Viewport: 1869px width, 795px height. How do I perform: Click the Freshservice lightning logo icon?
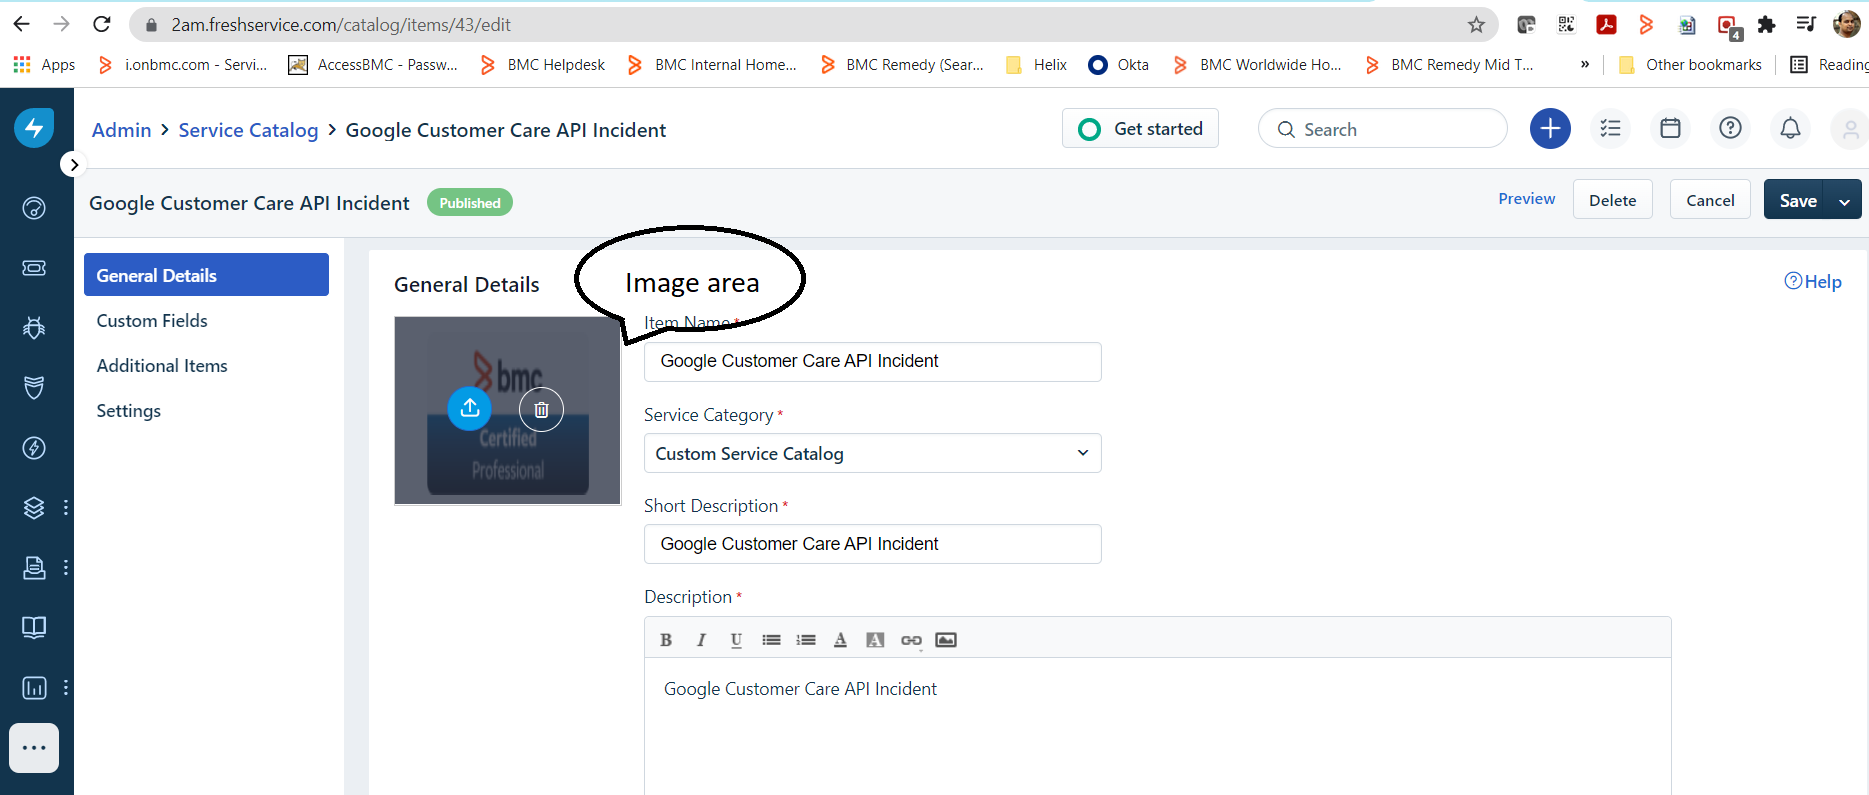(34, 128)
